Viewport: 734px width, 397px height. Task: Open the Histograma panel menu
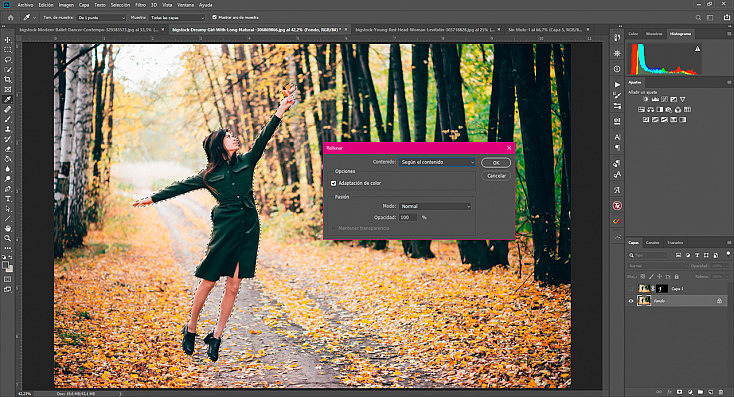[728, 34]
